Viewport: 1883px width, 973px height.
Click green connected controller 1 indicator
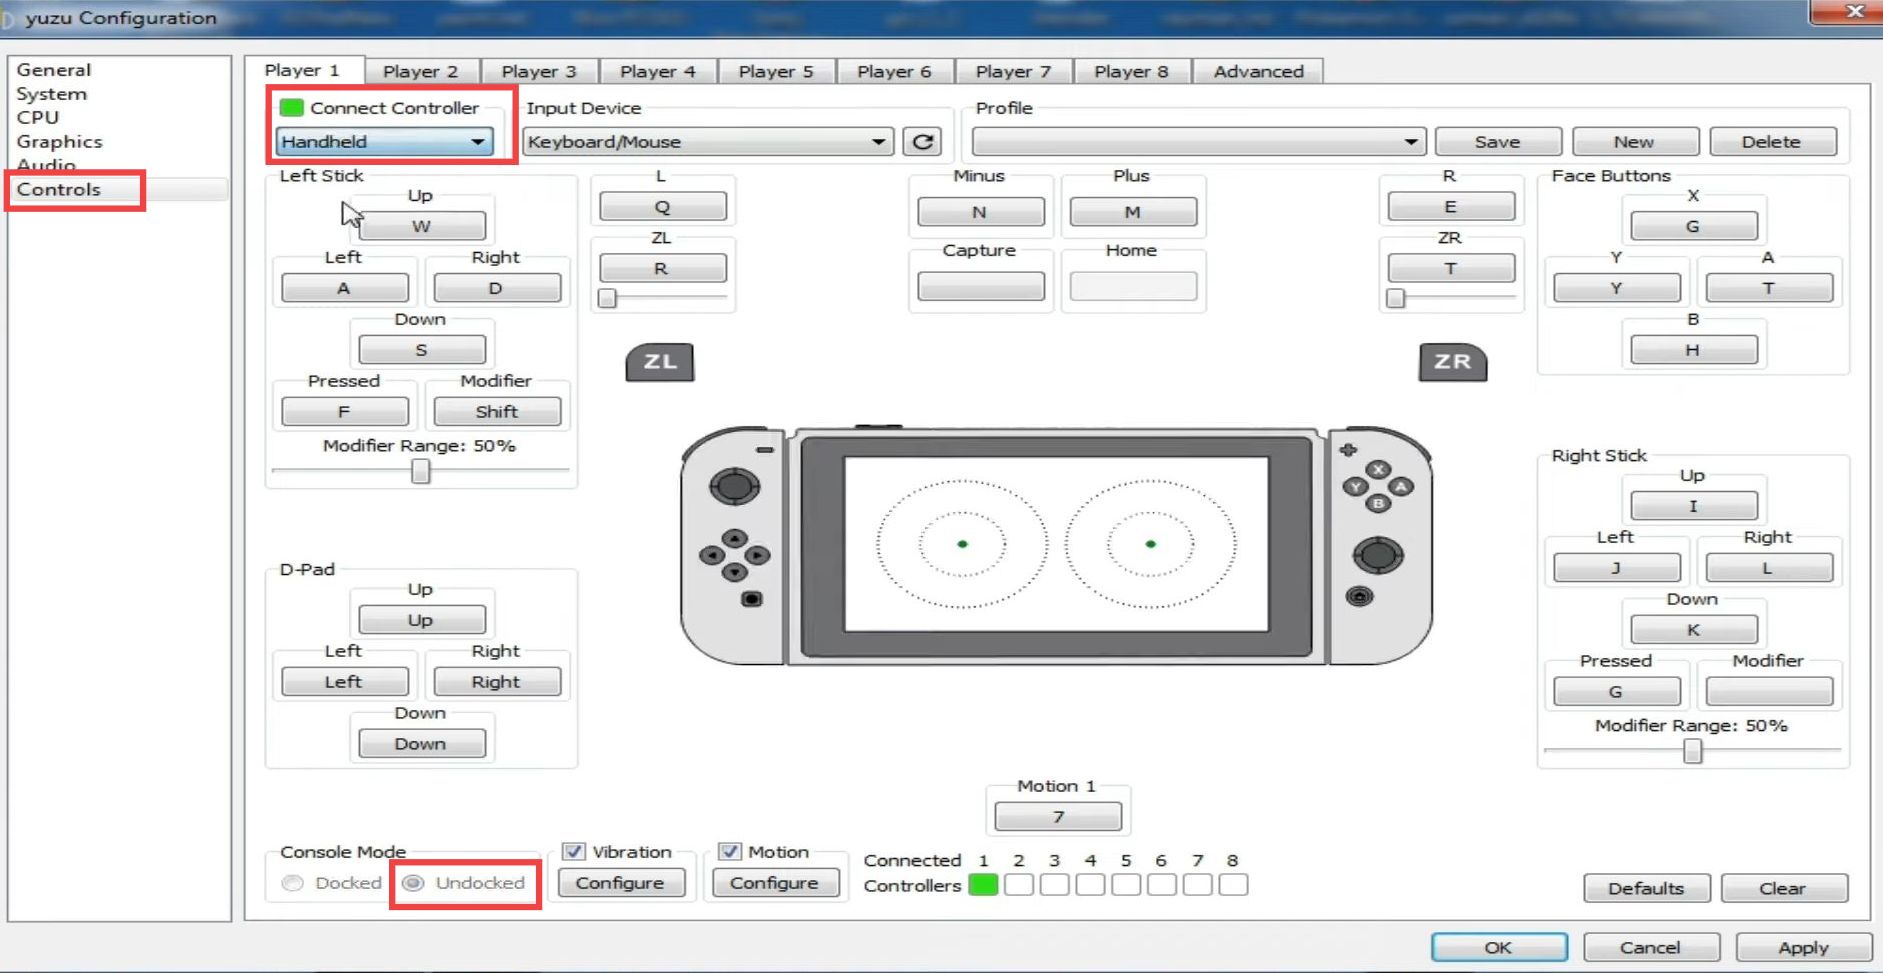point(983,885)
